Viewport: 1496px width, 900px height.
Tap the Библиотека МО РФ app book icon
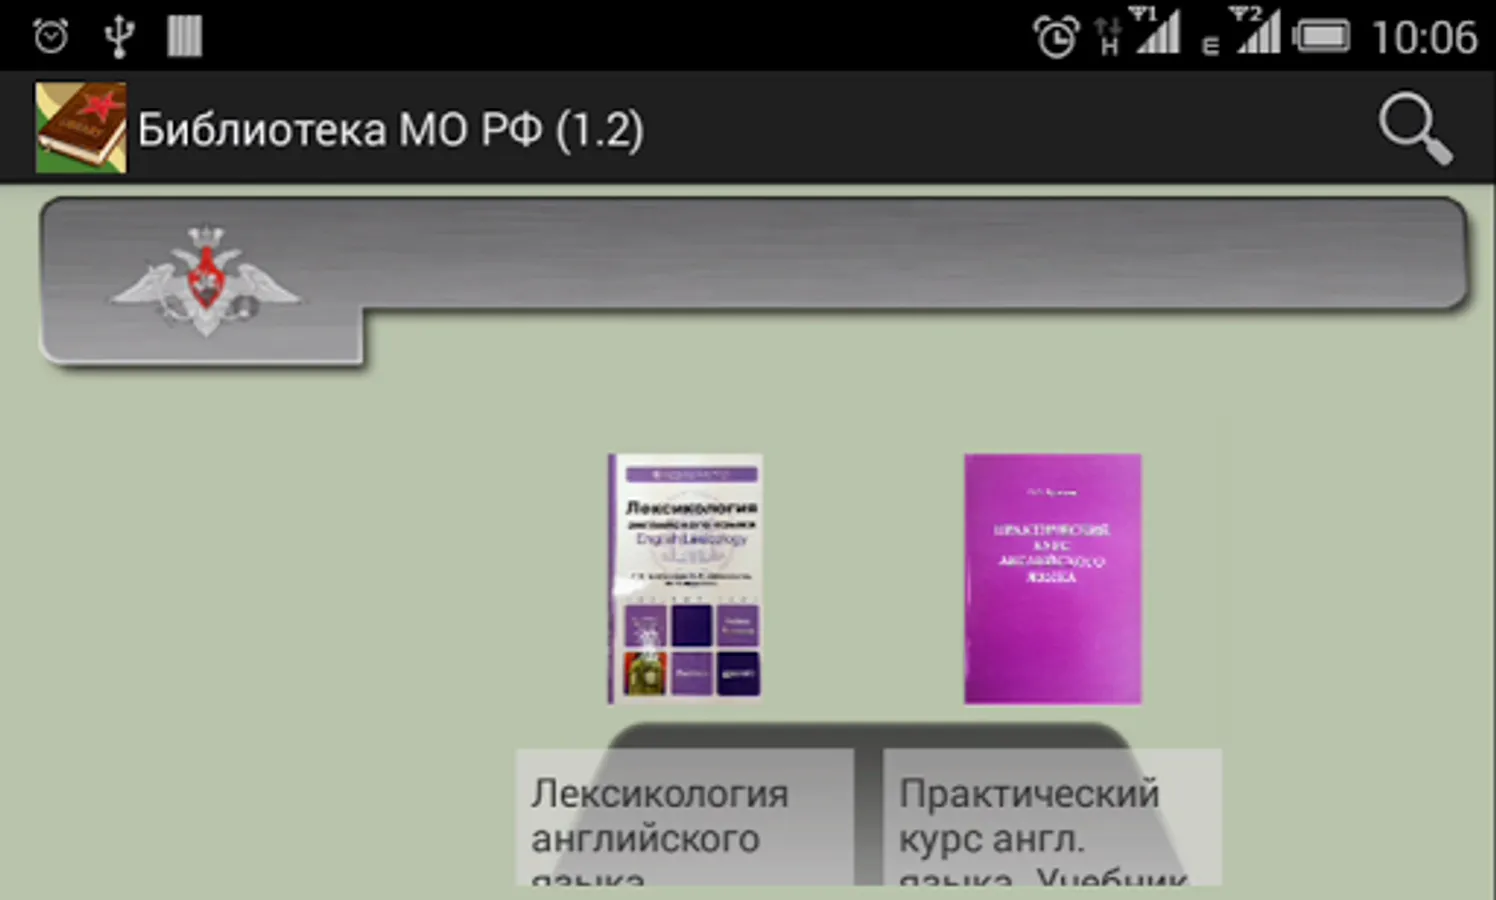click(81, 128)
